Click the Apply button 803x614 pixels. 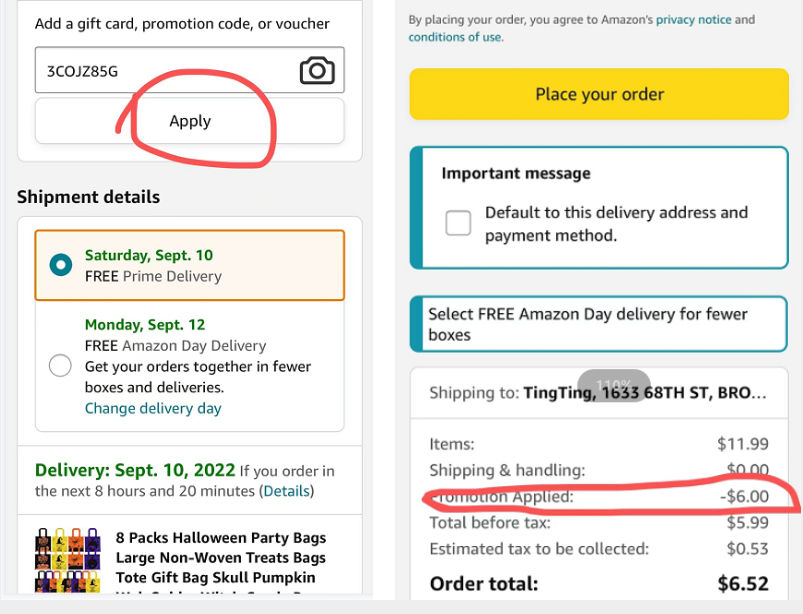tap(190, 121)
